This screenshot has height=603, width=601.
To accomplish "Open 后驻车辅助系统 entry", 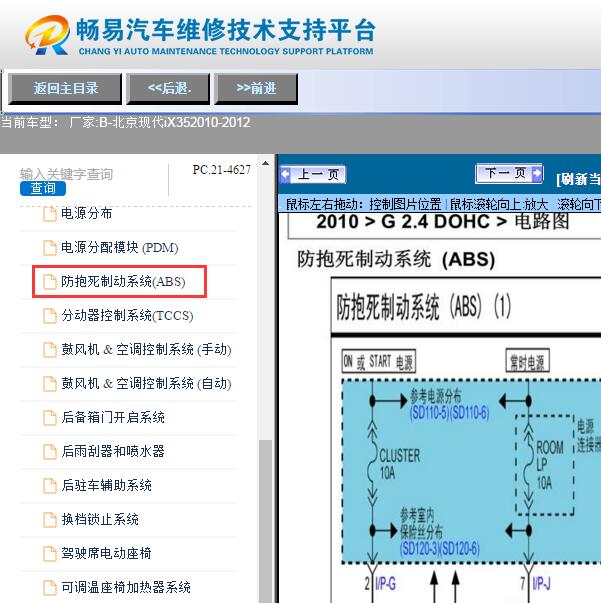I will [107, 485].
